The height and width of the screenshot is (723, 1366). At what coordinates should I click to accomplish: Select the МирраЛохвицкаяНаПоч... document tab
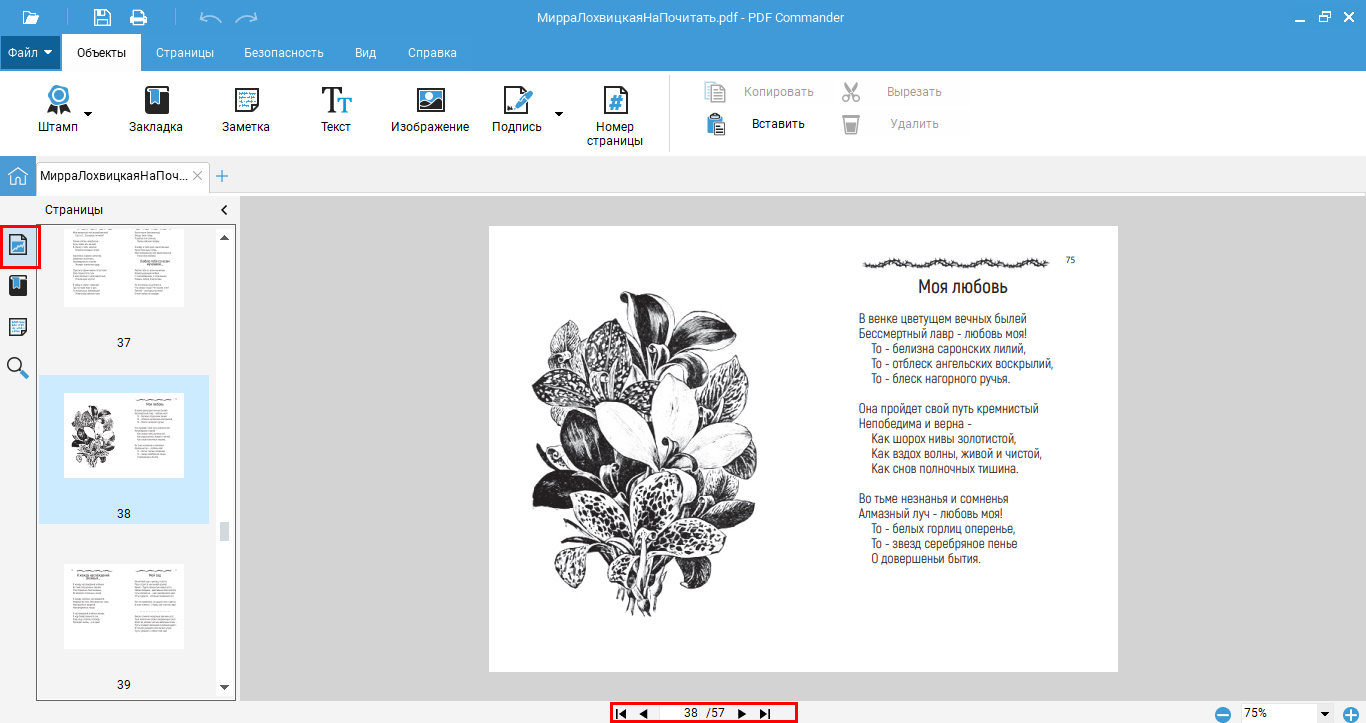[x=114, y=176]
